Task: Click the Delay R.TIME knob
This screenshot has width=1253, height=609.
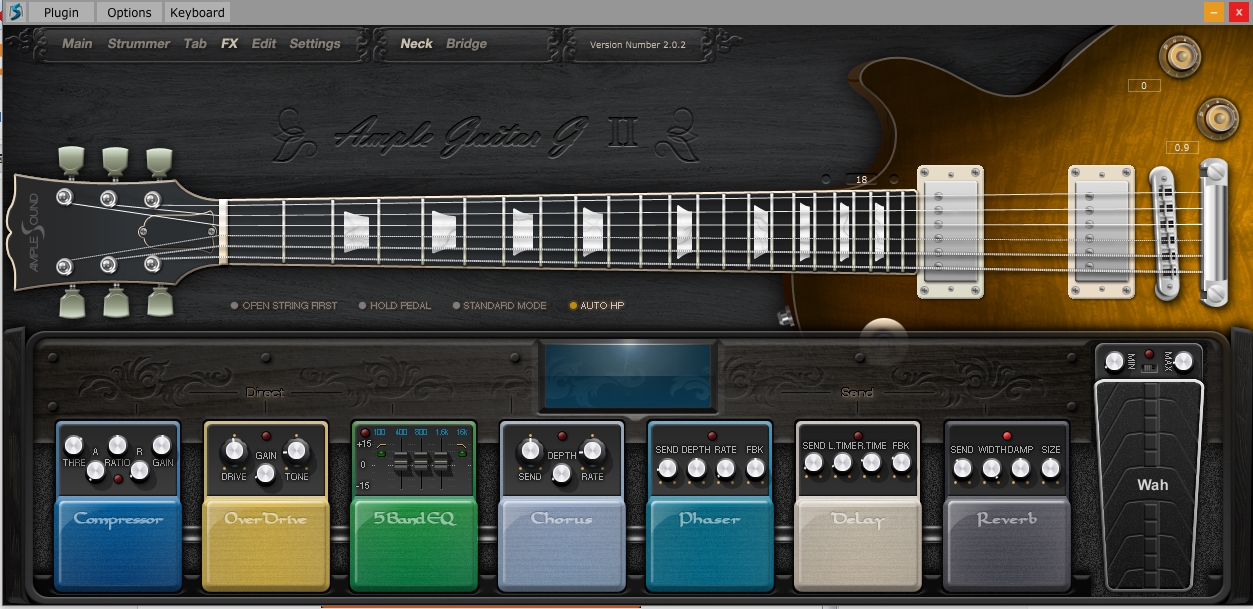Action: (872, 463)
